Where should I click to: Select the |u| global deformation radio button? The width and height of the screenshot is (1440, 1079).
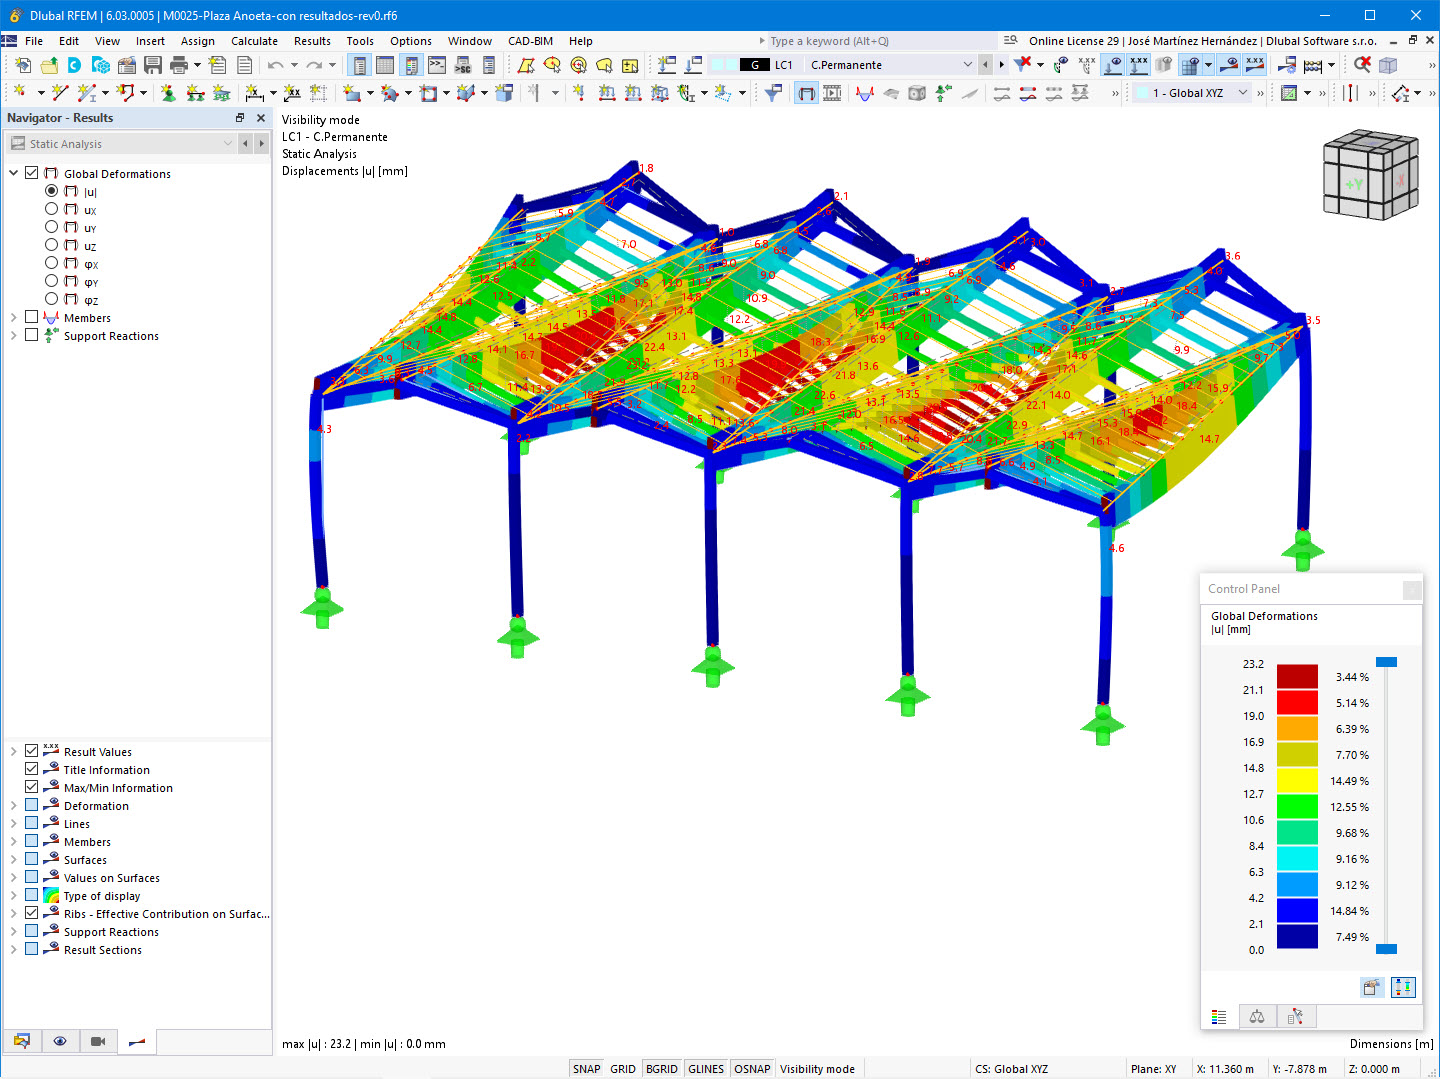[x=51, y=190]
